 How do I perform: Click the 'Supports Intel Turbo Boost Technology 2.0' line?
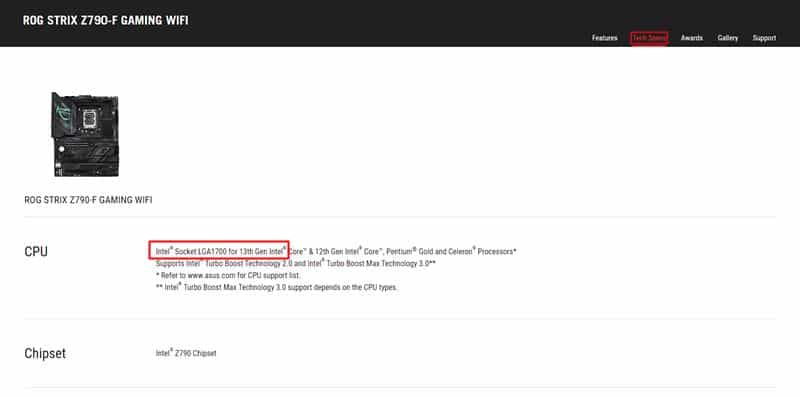click(x=295, y=263)
